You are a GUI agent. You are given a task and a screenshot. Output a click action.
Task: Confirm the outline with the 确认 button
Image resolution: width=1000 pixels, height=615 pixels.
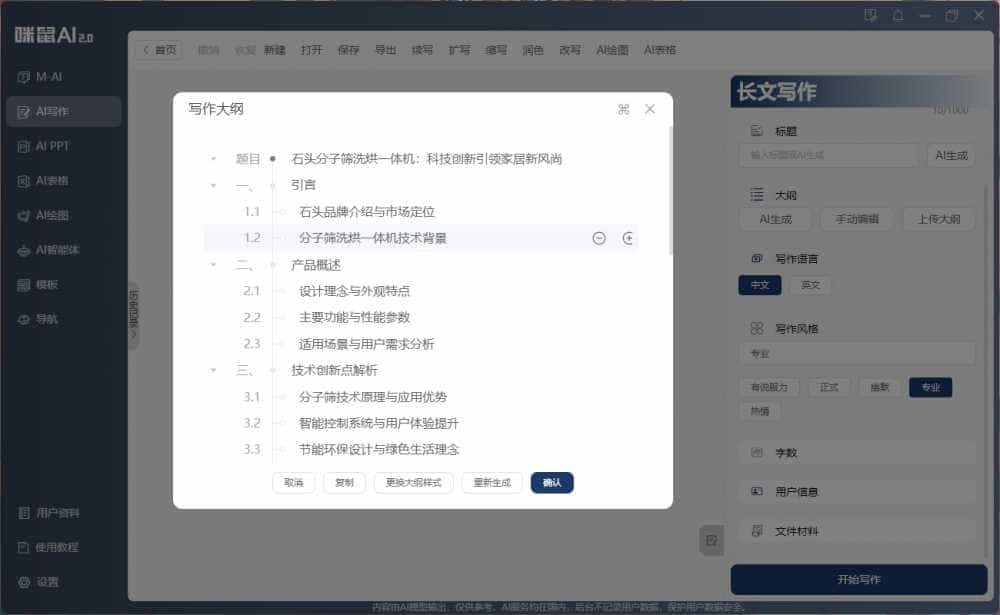point(551,481)
